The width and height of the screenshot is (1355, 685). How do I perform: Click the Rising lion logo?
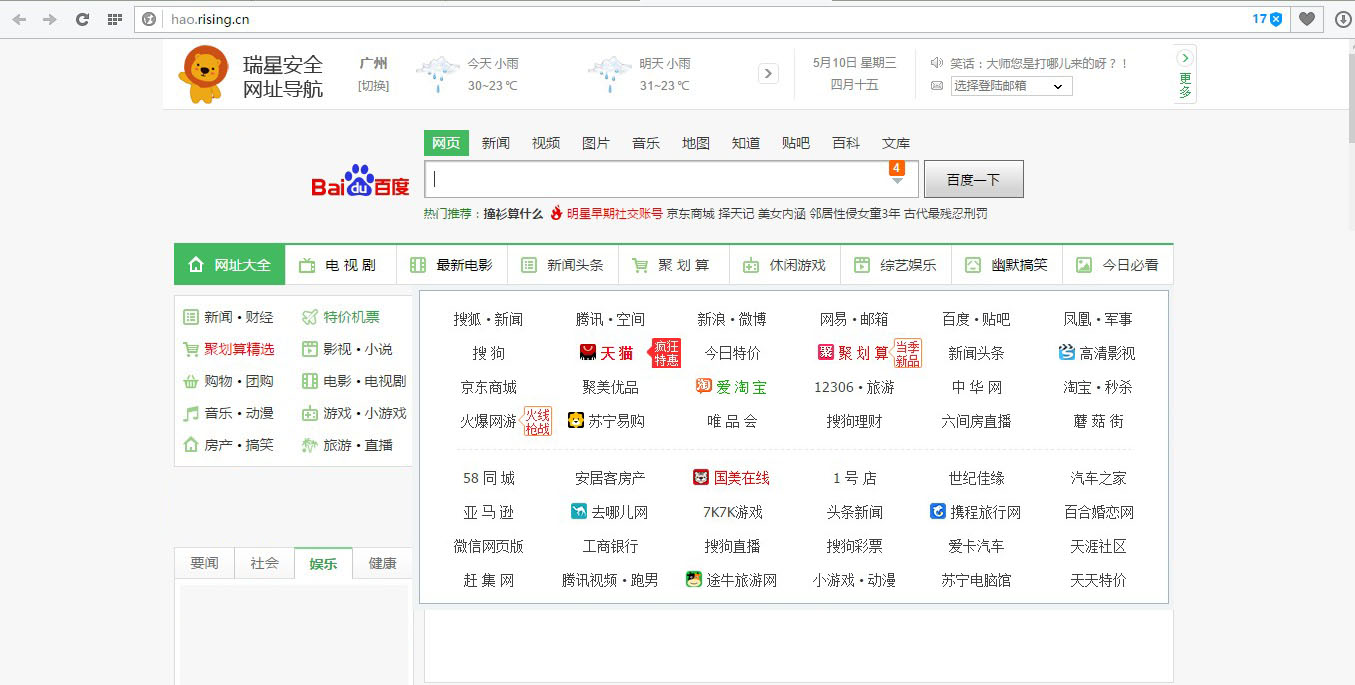click(x=204, y=74)
